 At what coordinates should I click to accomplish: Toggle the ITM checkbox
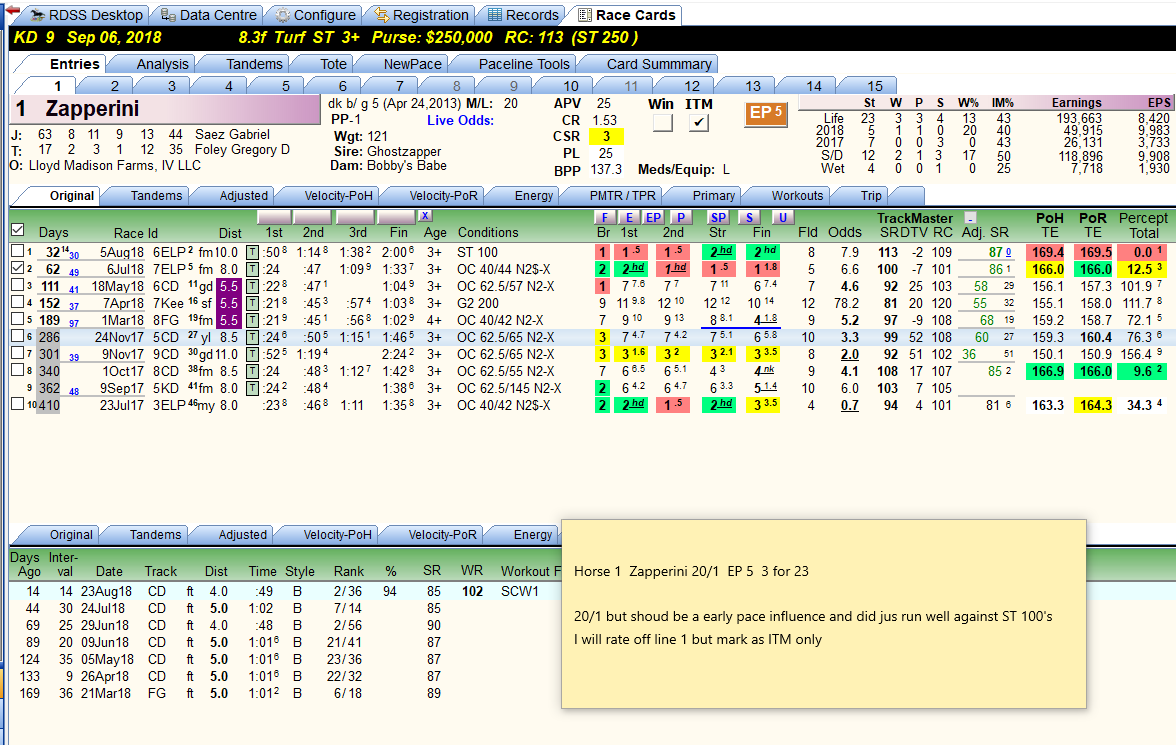point(698,122)
